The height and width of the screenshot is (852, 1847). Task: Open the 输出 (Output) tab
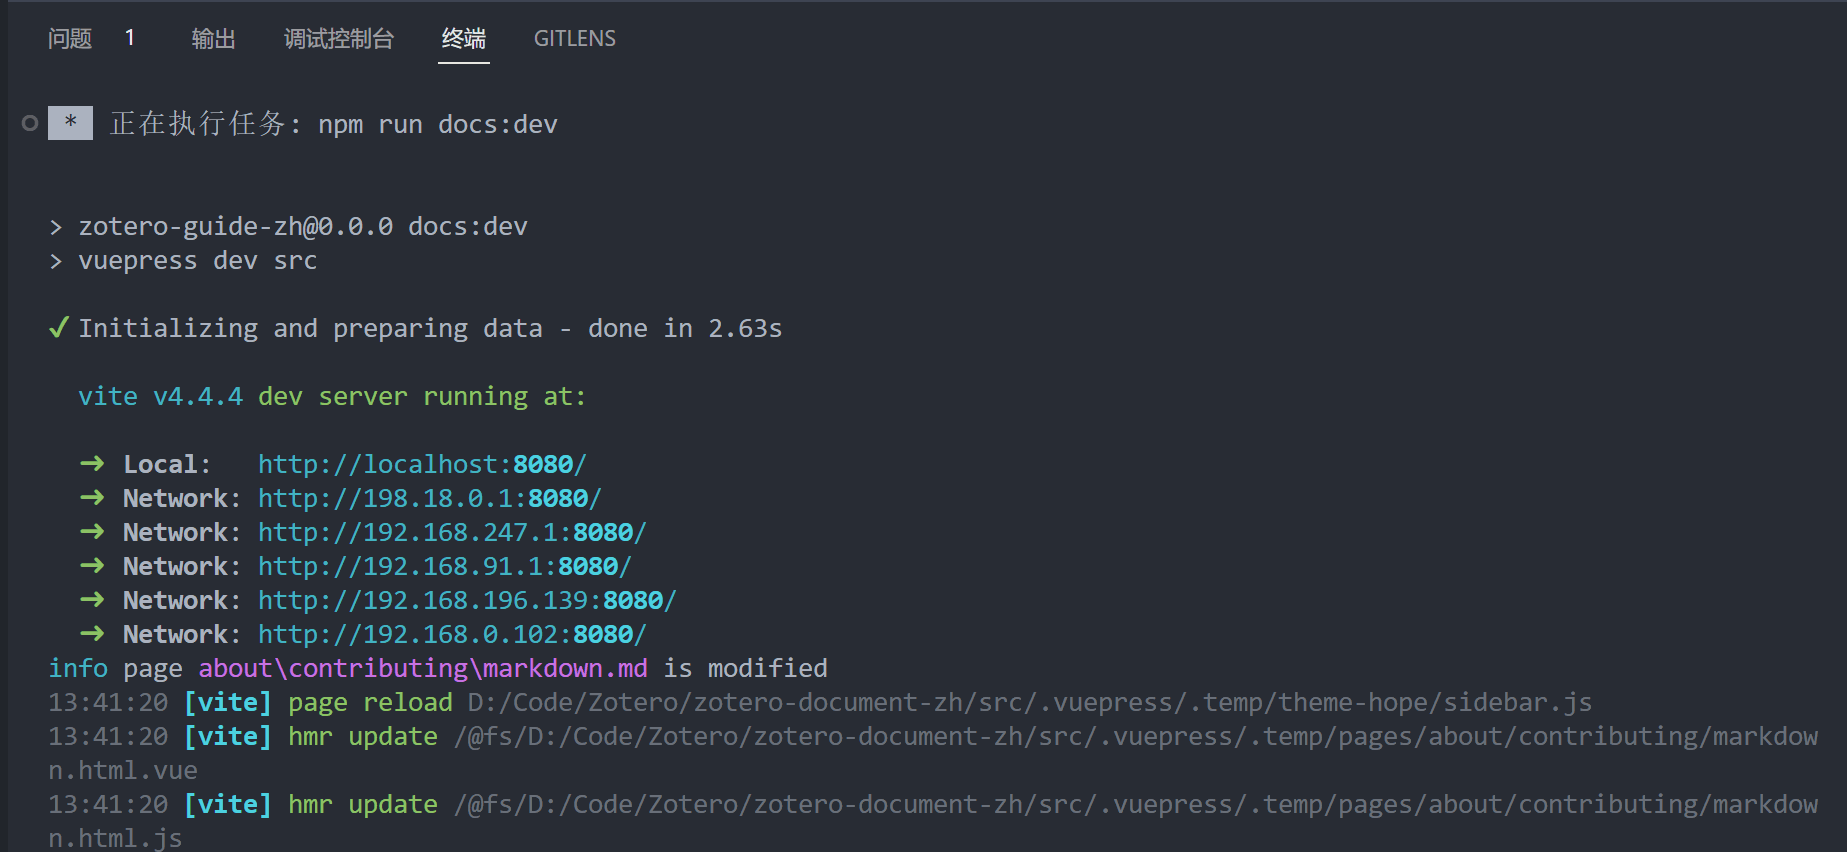pyautogui.click(x=213, y=39)
